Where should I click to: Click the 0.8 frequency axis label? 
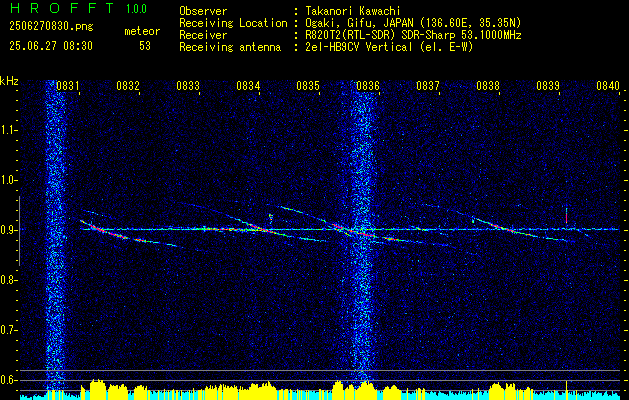(x=9, y=280)
